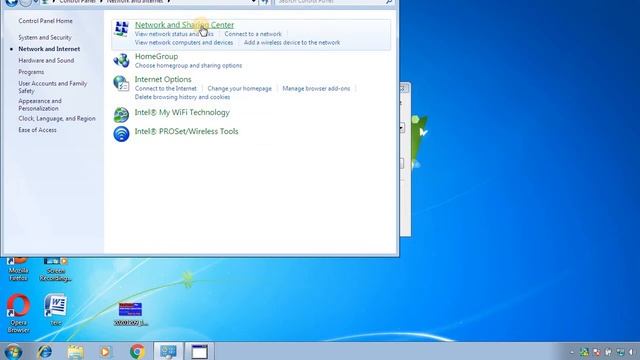Open the address bar history dropdown

(253, 2)
